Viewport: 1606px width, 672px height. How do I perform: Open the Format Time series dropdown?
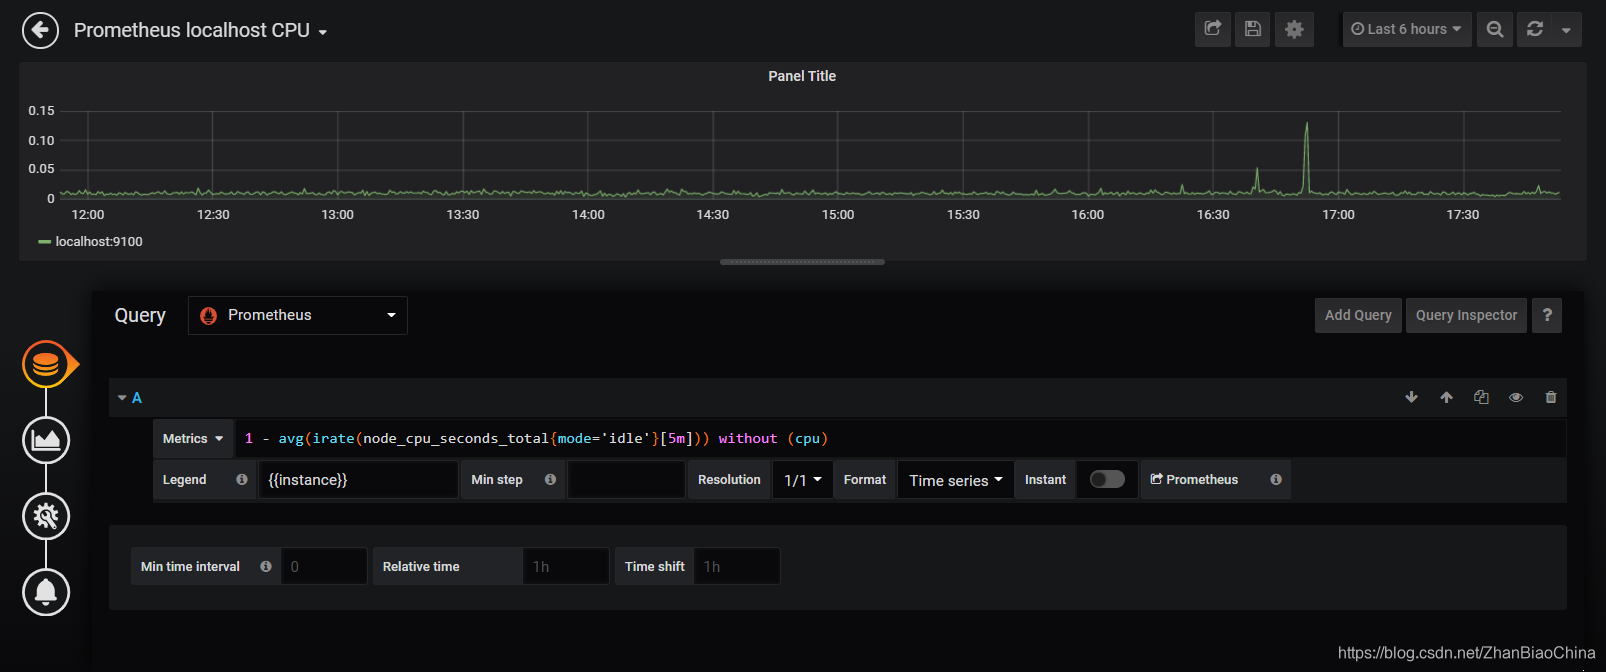(955, 480)
